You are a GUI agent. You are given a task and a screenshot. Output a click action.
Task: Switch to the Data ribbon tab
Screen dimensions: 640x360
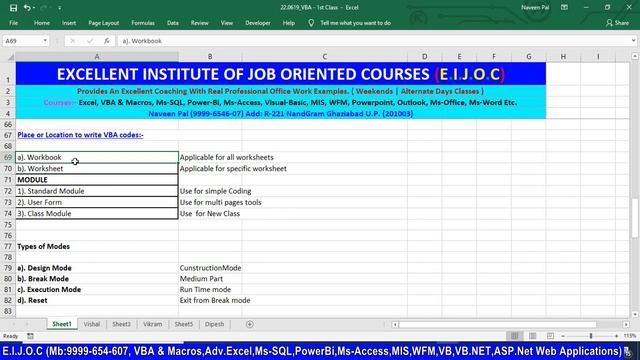tap(173, 23)
